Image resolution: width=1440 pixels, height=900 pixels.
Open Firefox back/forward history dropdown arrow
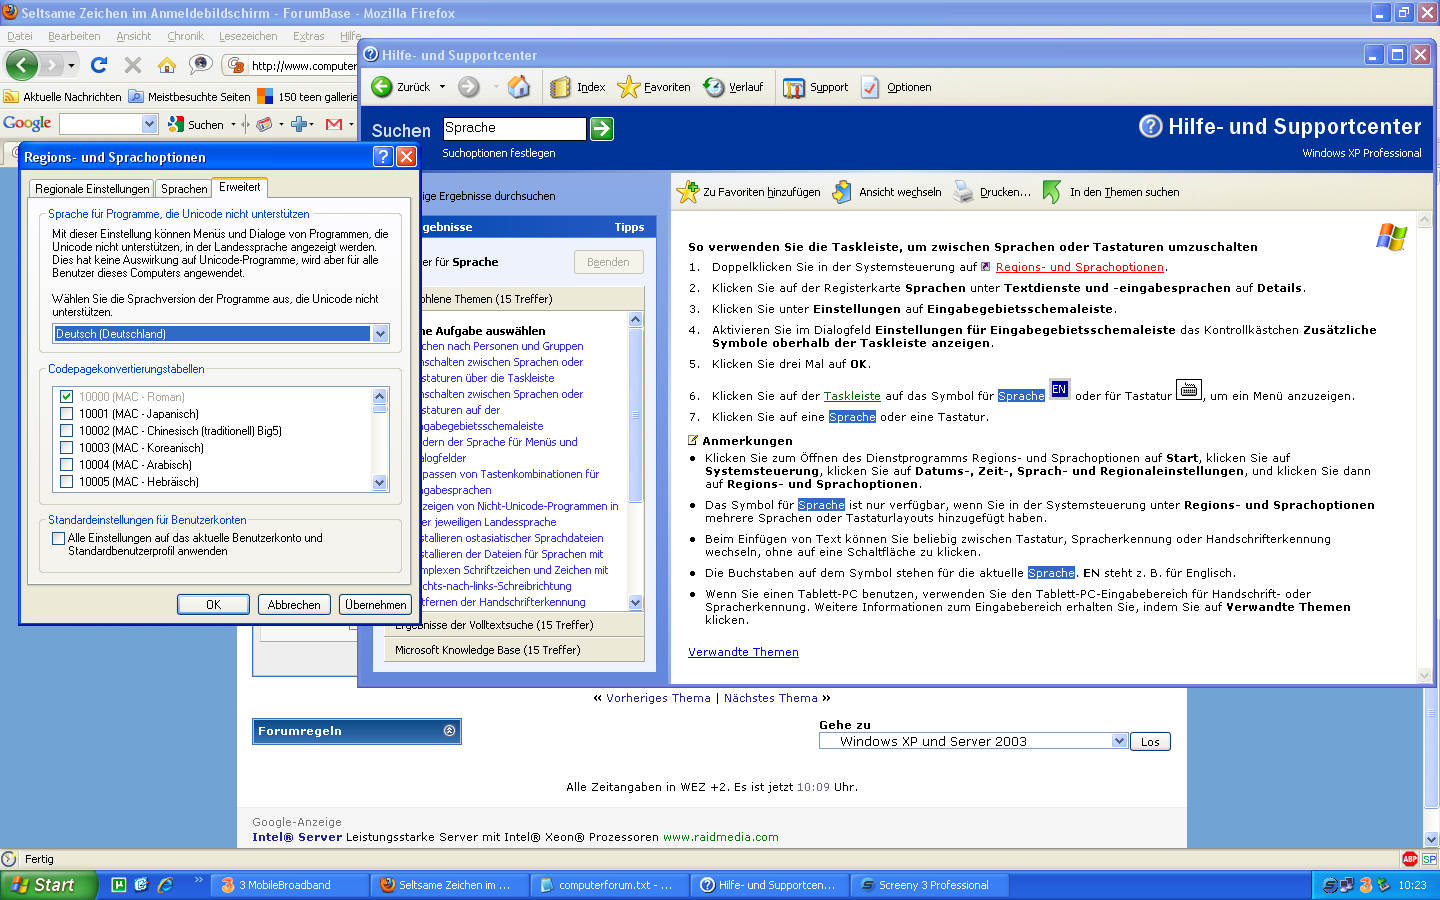tap(71, 65)
